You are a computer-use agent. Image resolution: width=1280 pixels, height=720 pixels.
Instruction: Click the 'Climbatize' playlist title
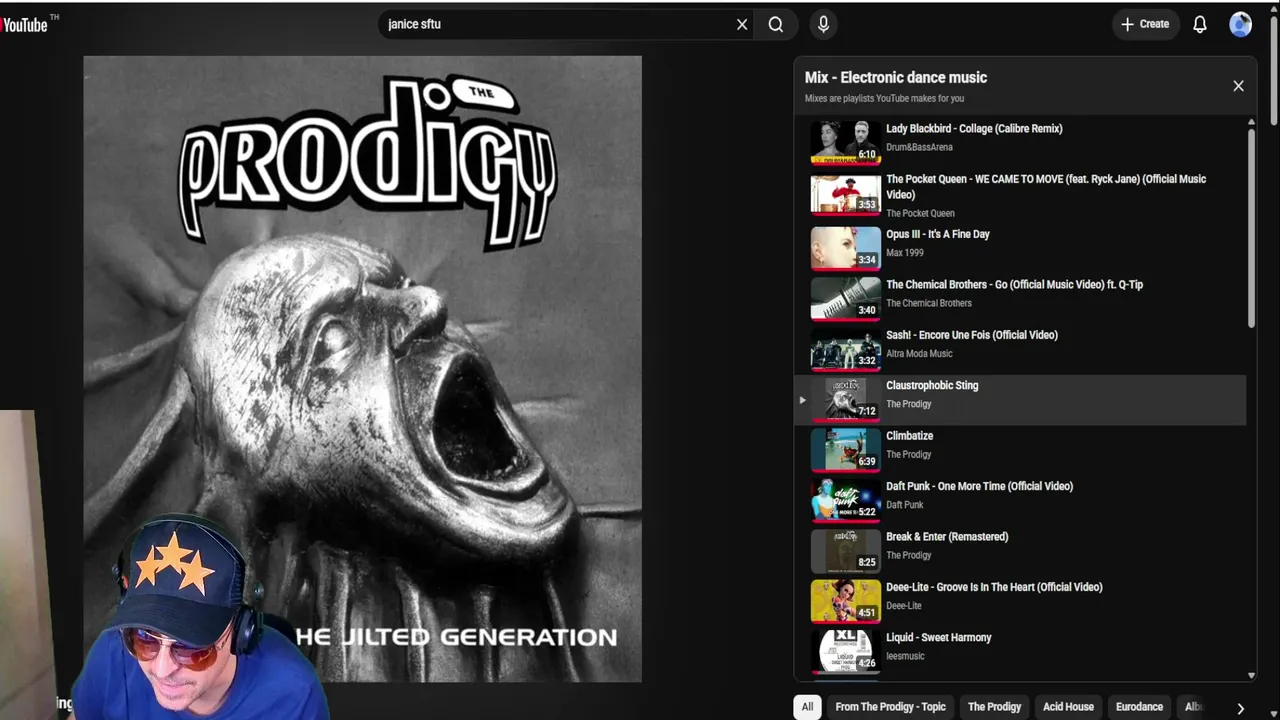pyautogui.click(x=909, y=436)
